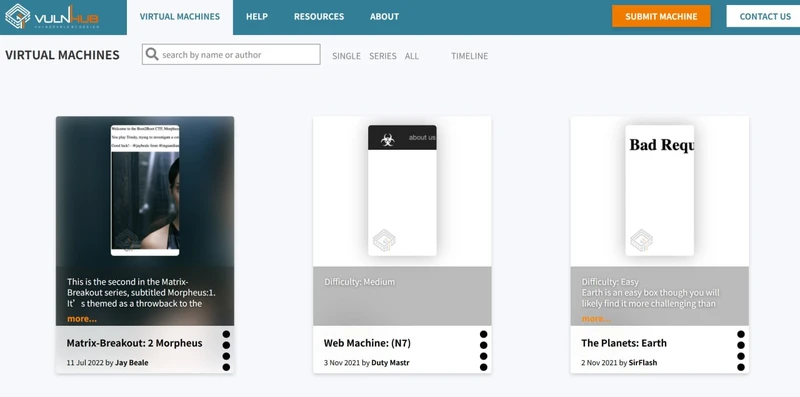The image size is (800, 397).
Task: Click the VulnHub logo
Action: click(52, 17)
